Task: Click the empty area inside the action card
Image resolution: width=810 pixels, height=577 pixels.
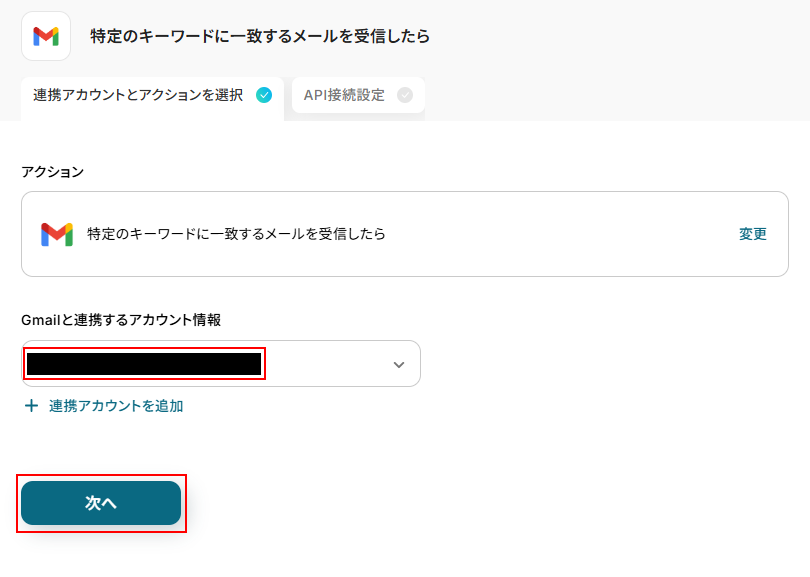Action: click(x=560, y=234)
